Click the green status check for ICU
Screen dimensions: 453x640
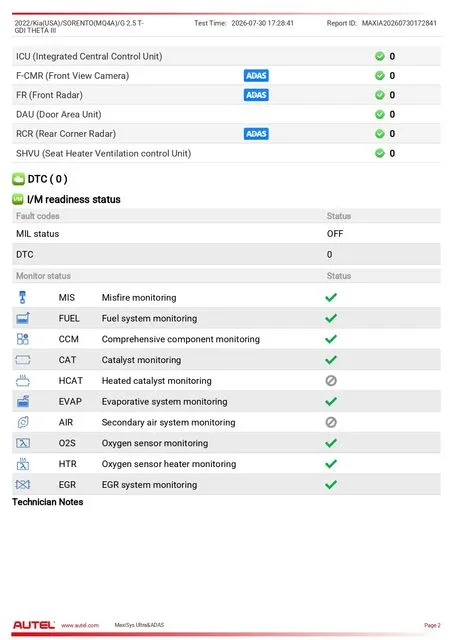click(380, 56)
